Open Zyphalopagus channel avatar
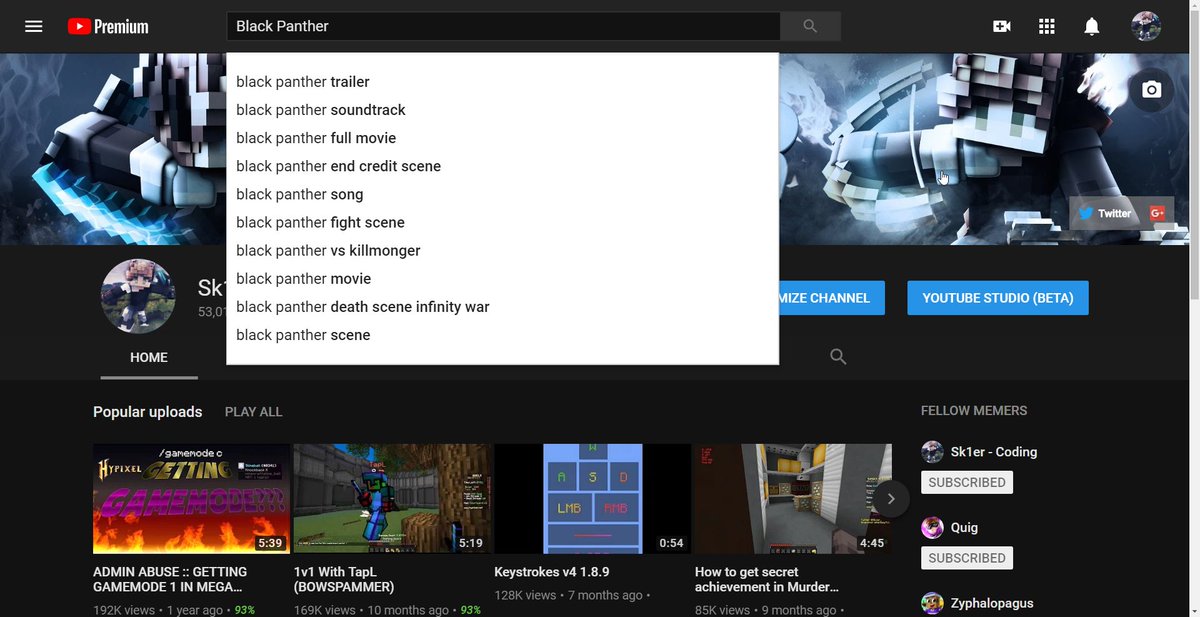 point(932,604)
